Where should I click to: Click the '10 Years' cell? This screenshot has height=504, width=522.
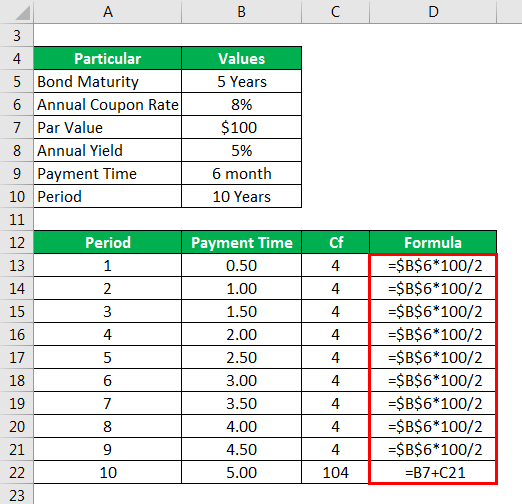[x=241, y=196]
